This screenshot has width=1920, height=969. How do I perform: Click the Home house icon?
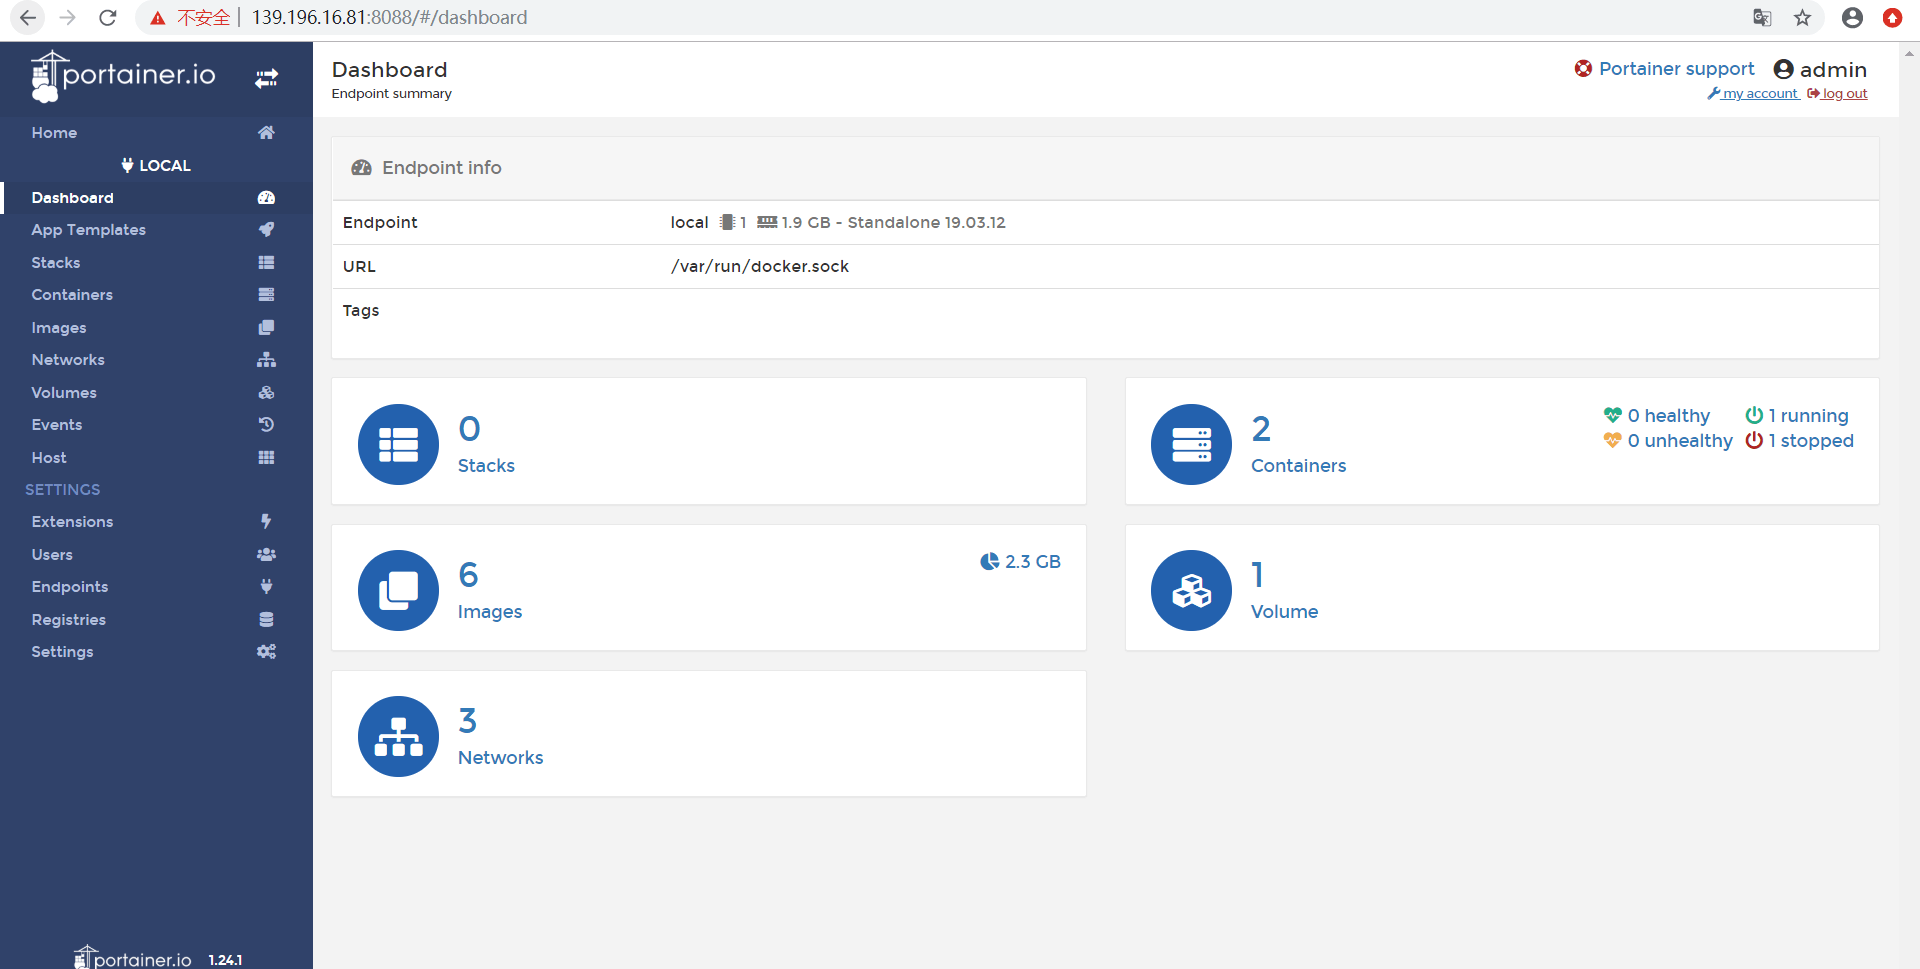(x=266, y=133)
